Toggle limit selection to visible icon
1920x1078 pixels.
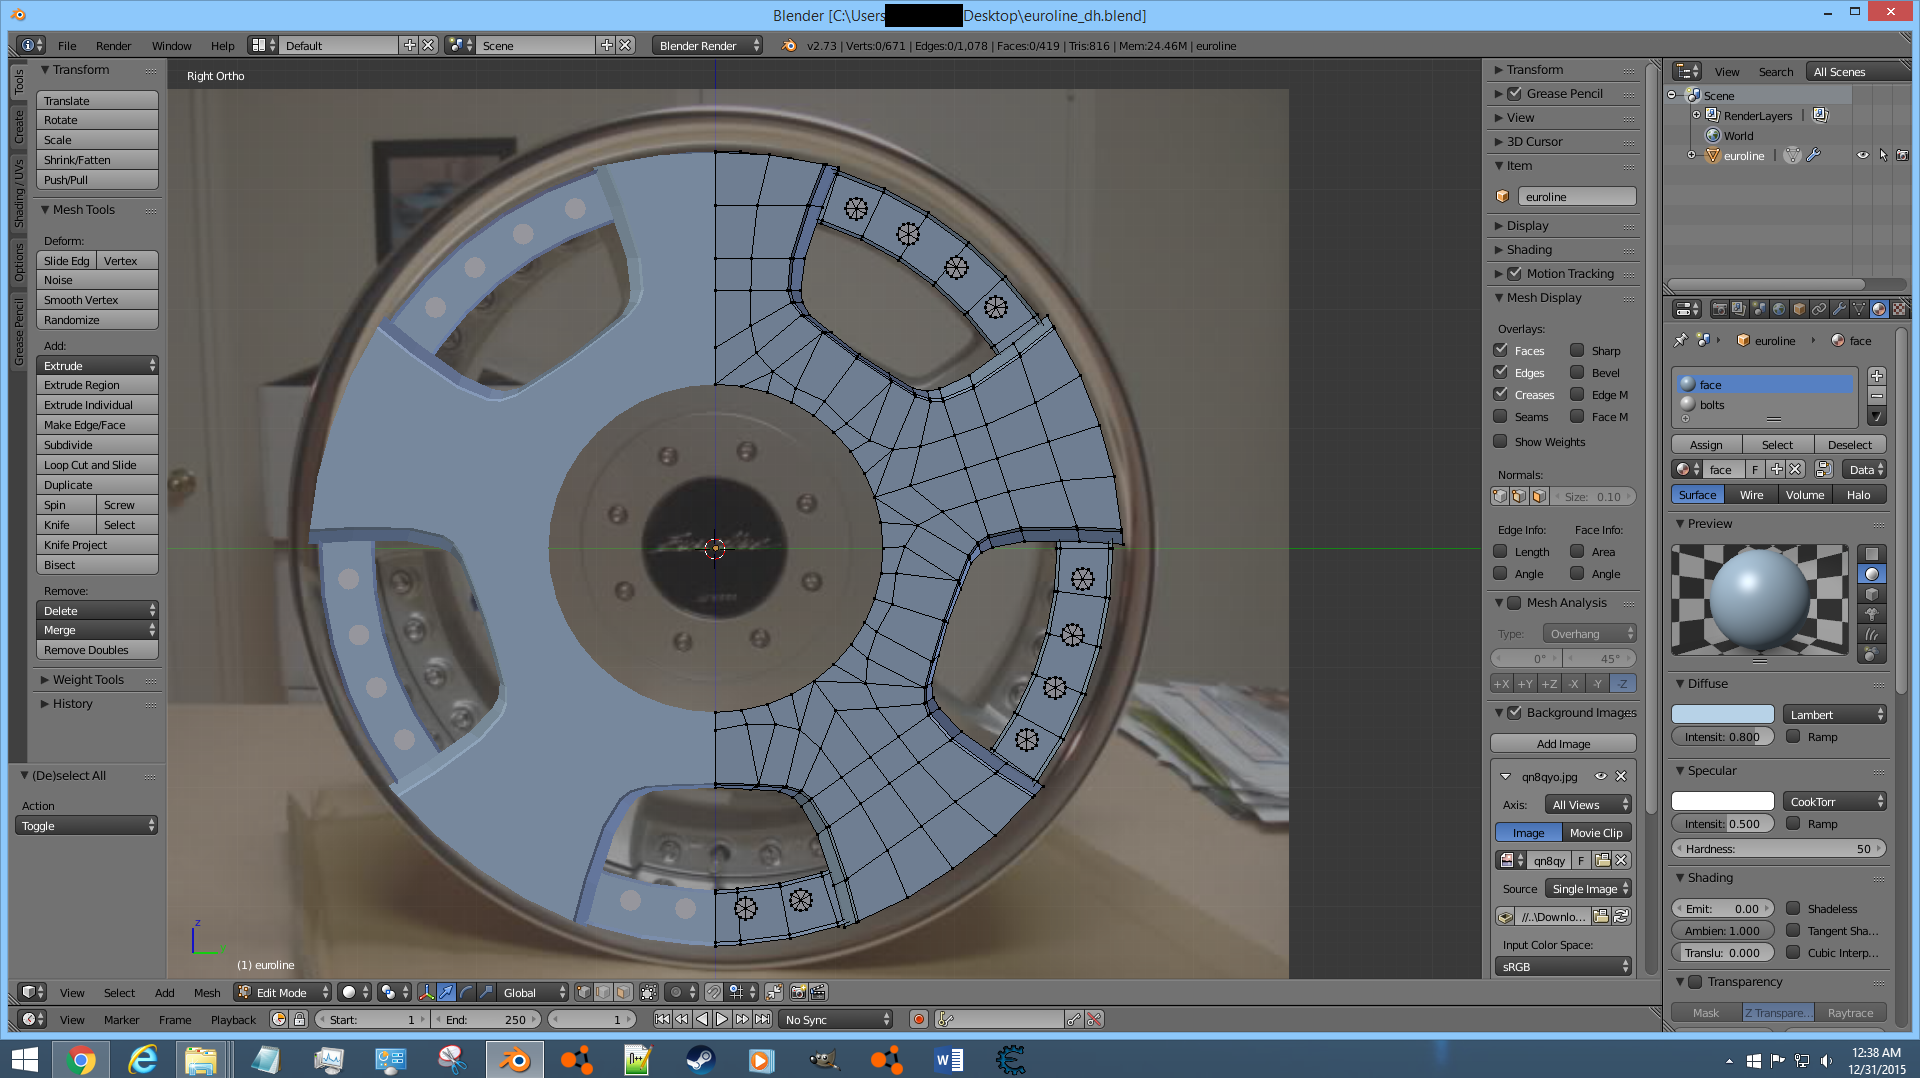tap(649, 992)
